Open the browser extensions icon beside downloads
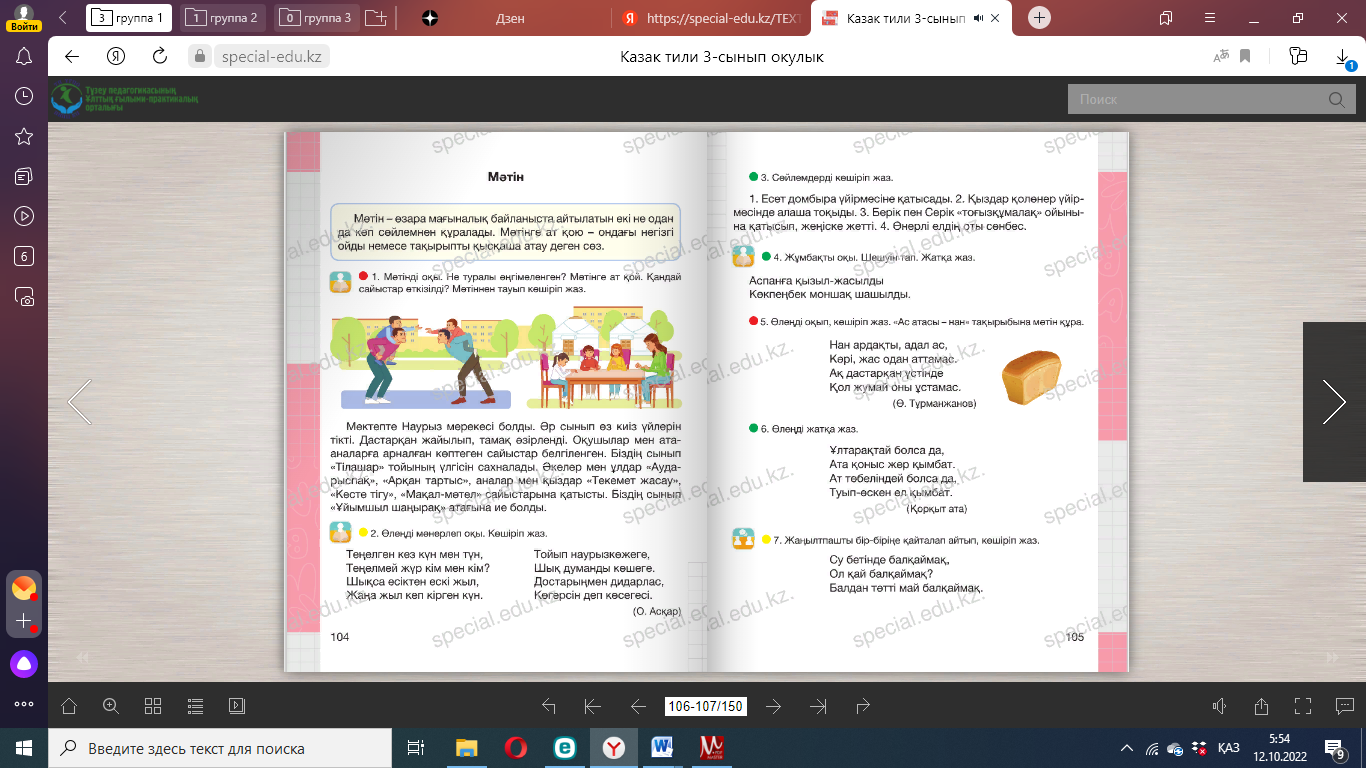The height and width of the screenshot is (768, 1366). coord(1299,56)
